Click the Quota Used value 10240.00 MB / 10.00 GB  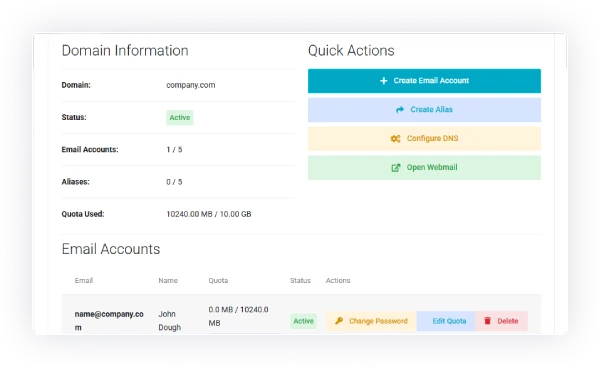pyautogui.click(x=209, y=214)
